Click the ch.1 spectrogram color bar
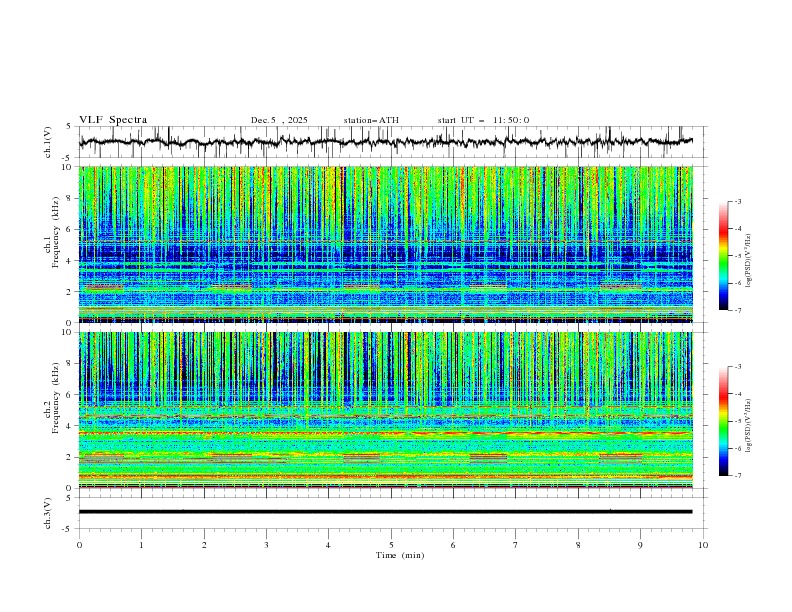The width and height of the screenshot is (792, 612). [x=723, y=256]
